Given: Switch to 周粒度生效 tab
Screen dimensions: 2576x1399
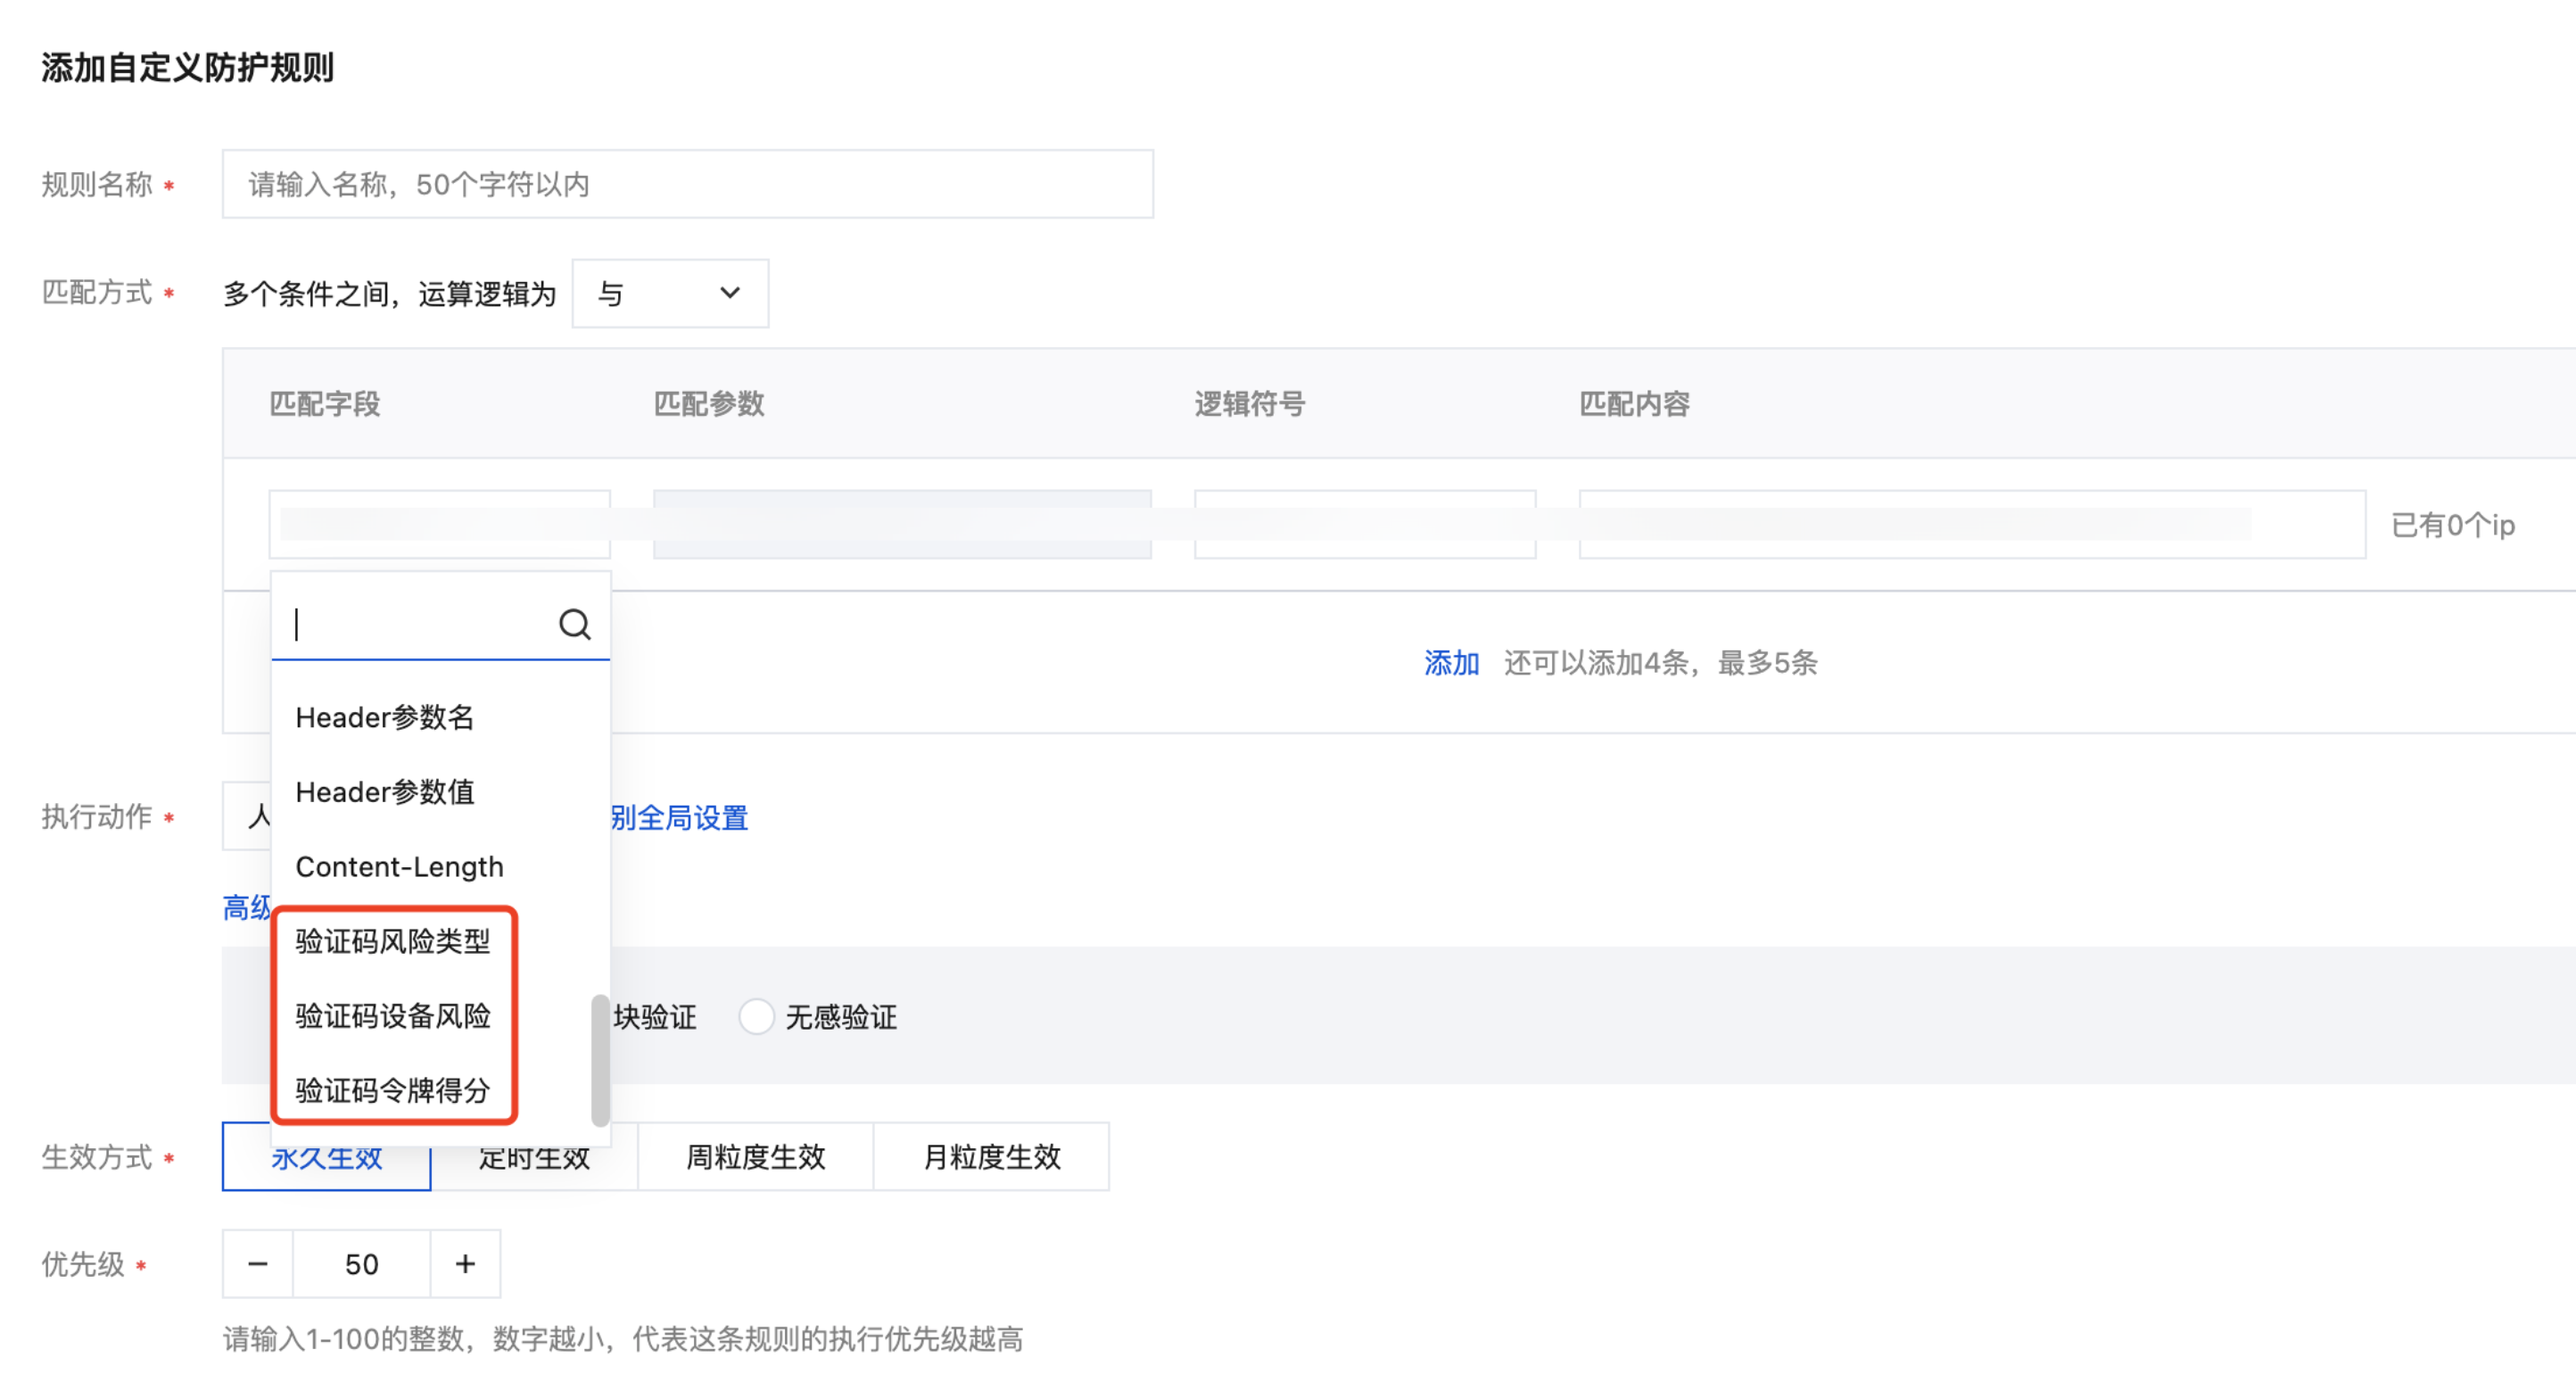Looking at the screenshot, I should click(755, 1157).
